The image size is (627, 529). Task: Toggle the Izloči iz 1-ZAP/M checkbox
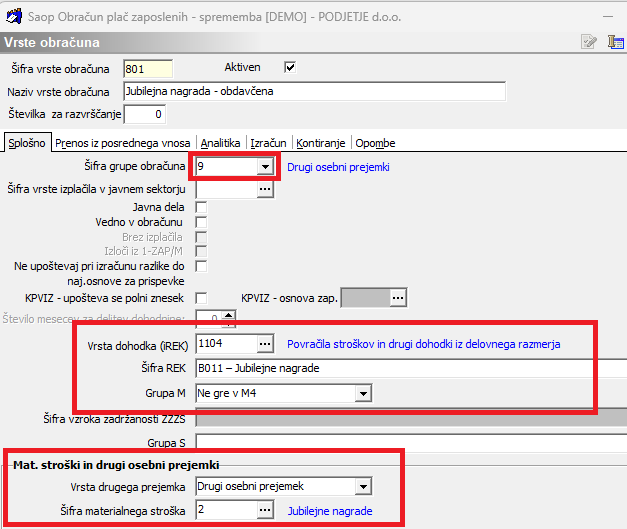201,252
